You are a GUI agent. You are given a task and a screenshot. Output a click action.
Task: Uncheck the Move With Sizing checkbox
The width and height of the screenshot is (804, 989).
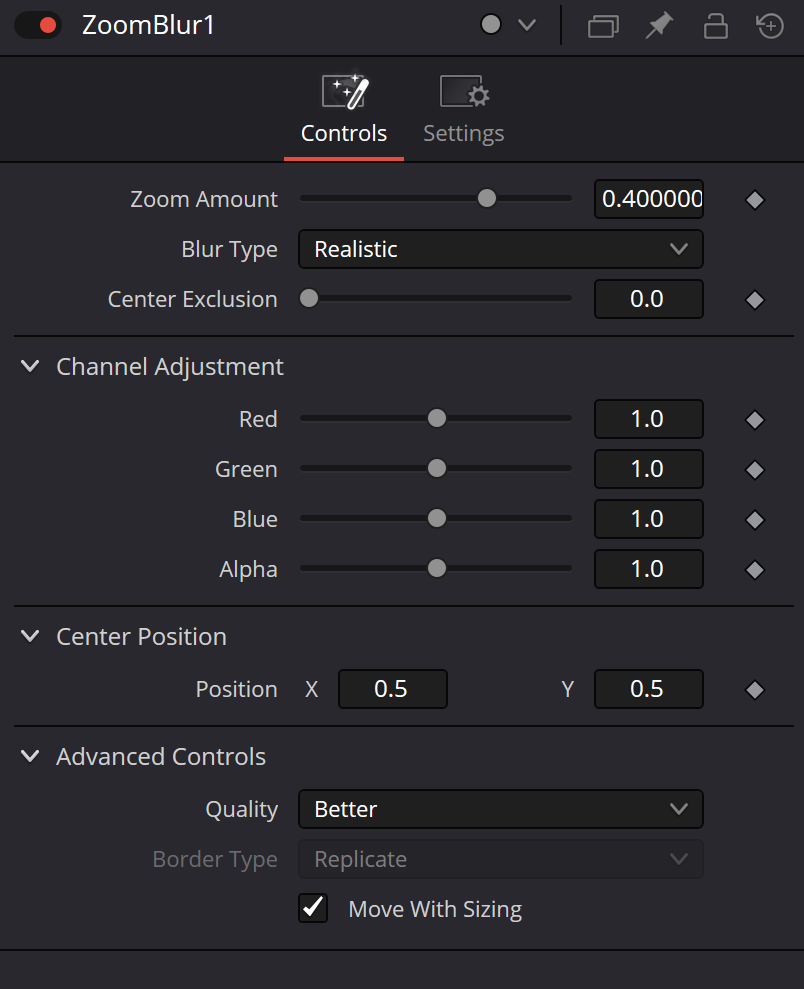click(x=313, y=908)
